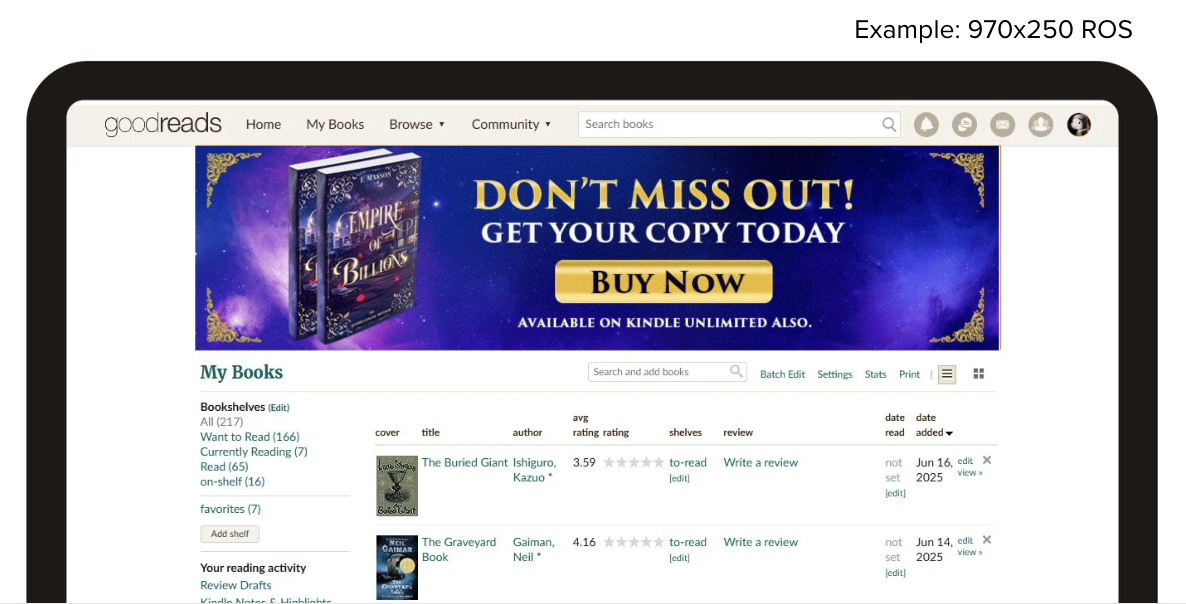The width and height of the screenshot is (1186, 604).
Task: Switch to cover grid view
Action: (x=979, y=374)
